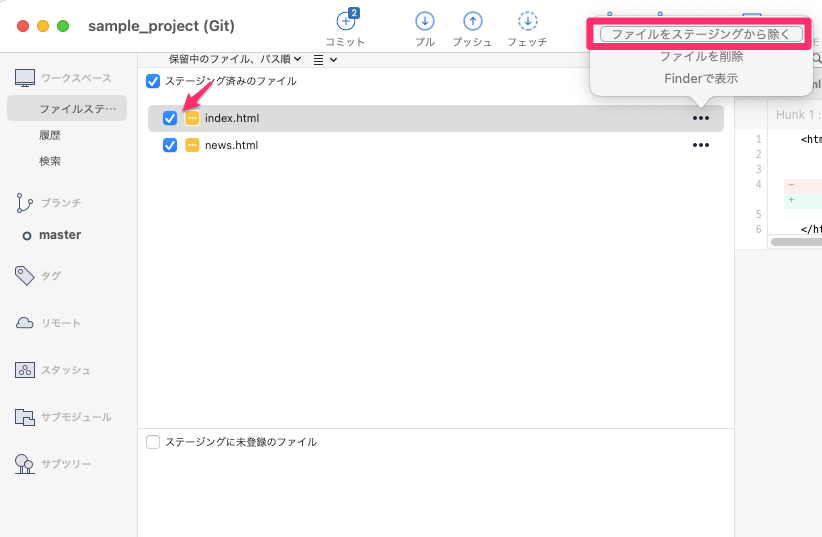
Task: Select the news.html file name
Action: coord(232,145)
